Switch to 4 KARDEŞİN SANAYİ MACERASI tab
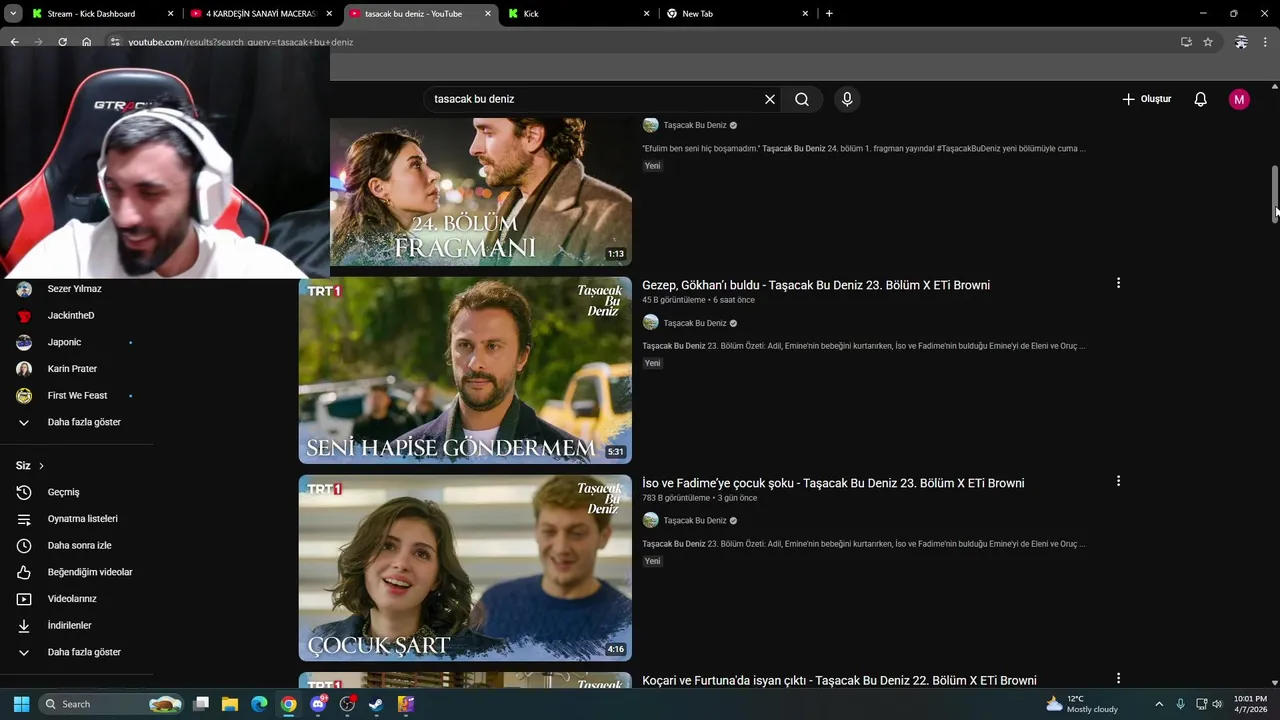1280x720 pixels. click(x=260, y=14)
